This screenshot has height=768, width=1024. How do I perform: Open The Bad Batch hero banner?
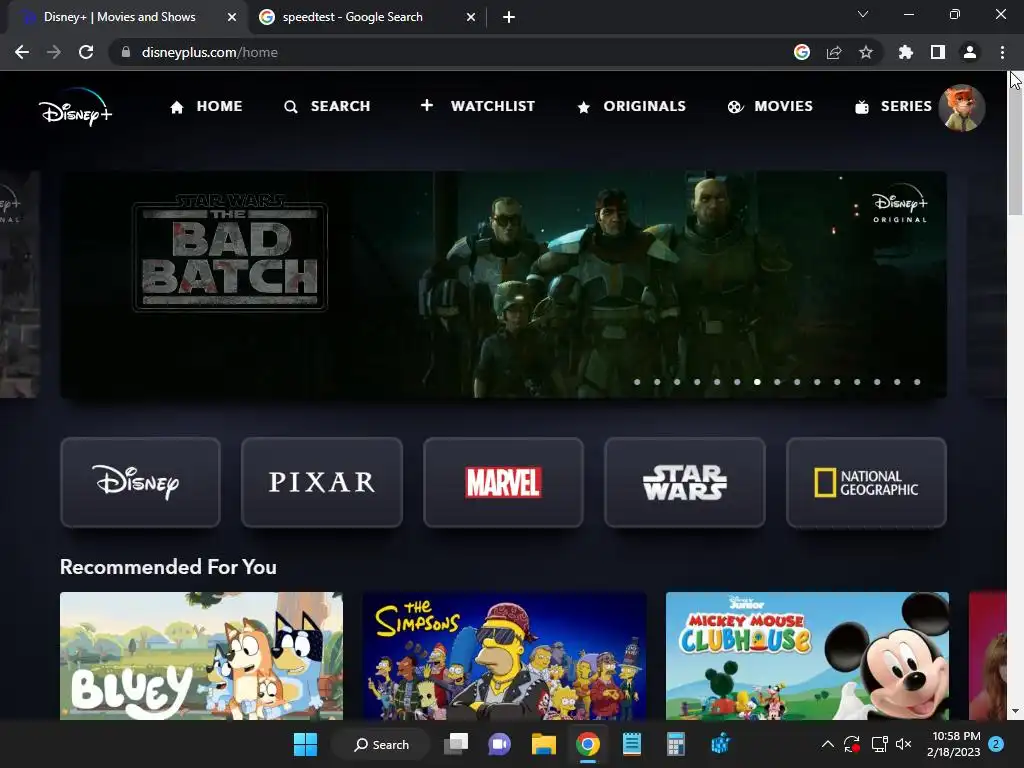(x=504, y=285)
